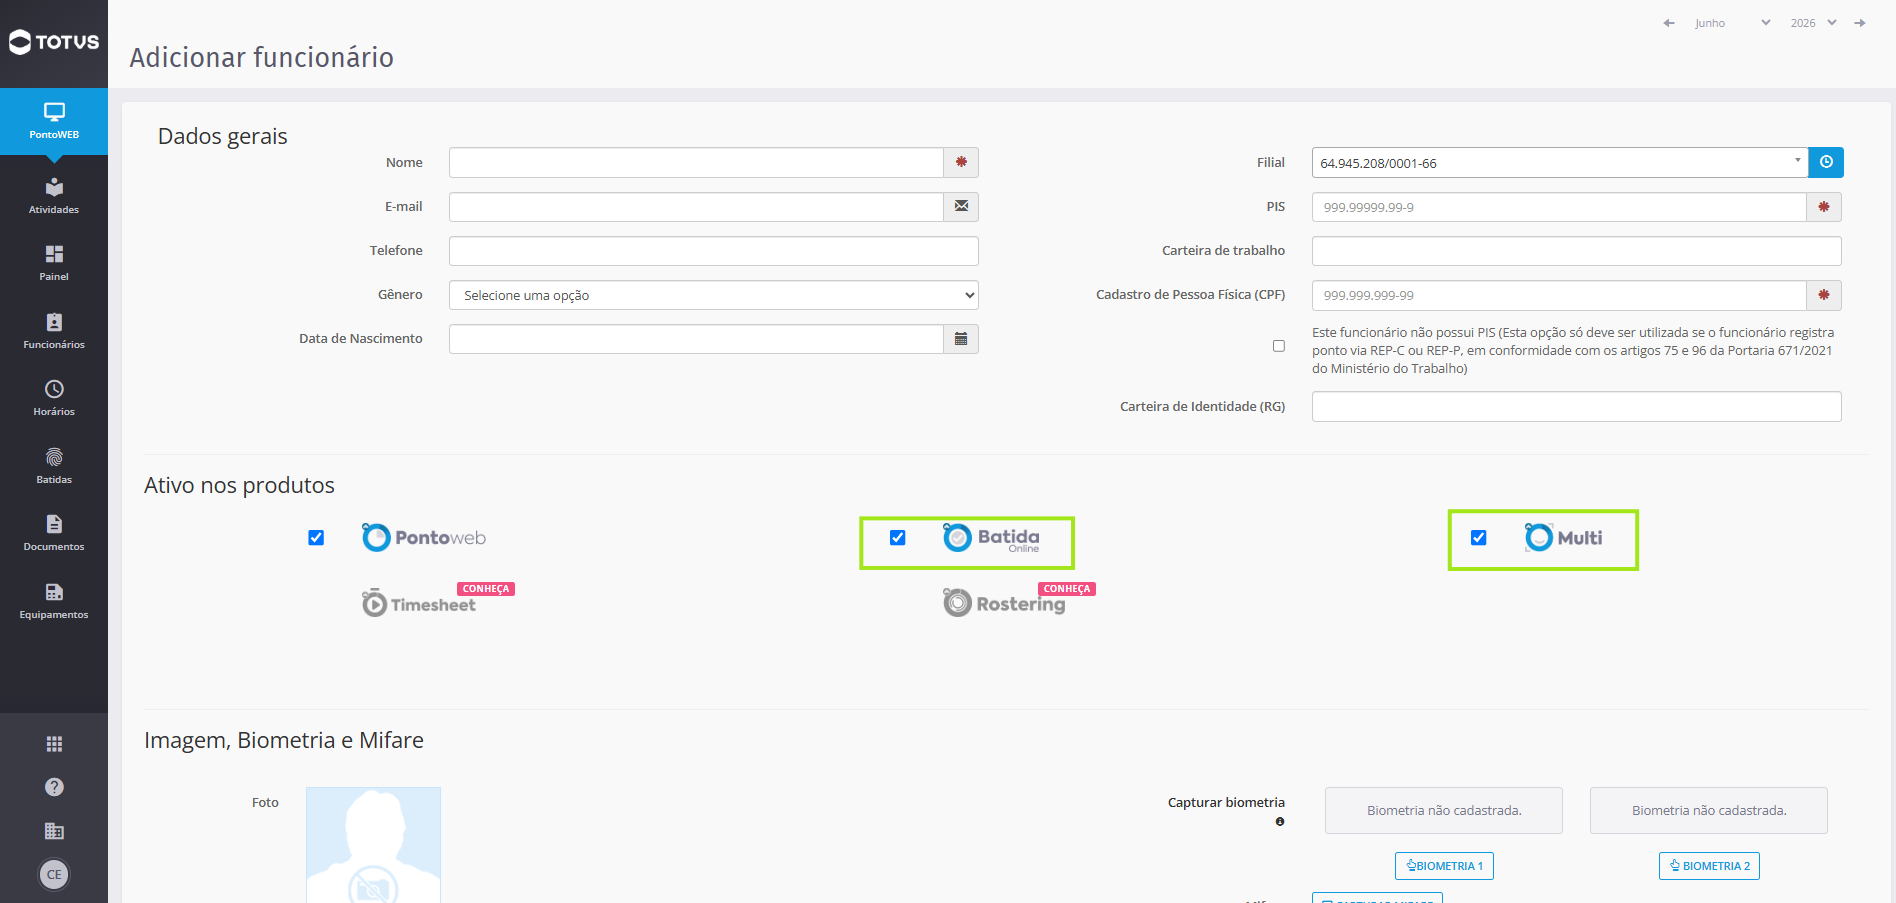Open Batidas with the fingerprint icon
Screen dimensions: 1896x903
click(x=54, y=466)
